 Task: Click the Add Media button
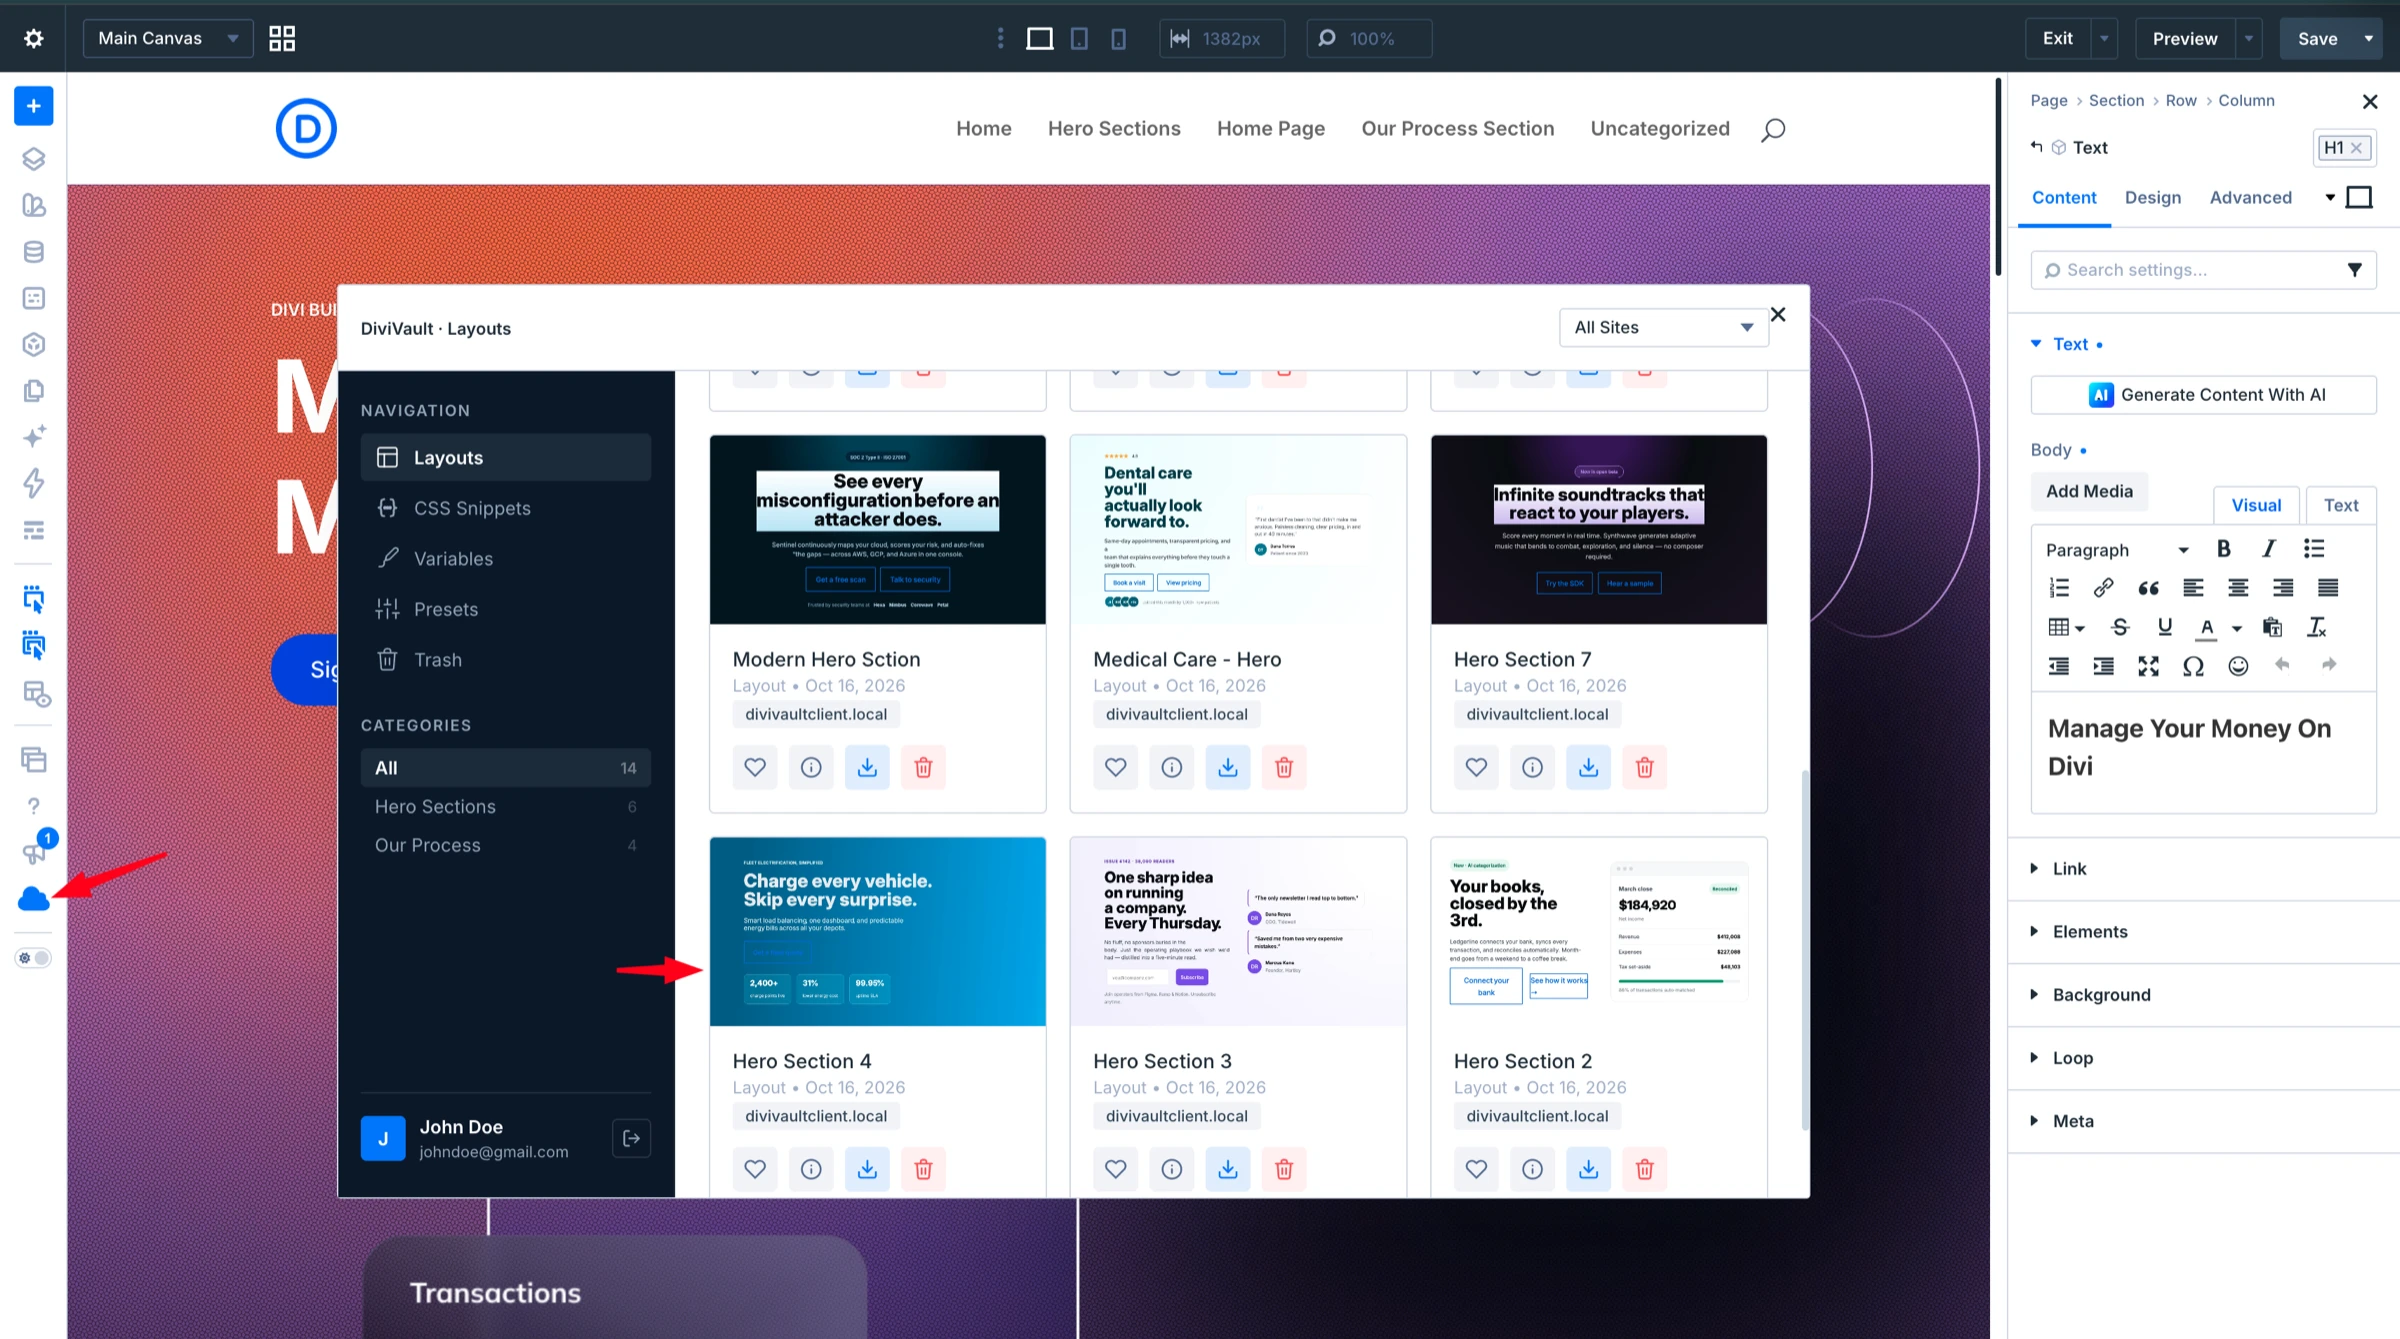coord(2089,491)
